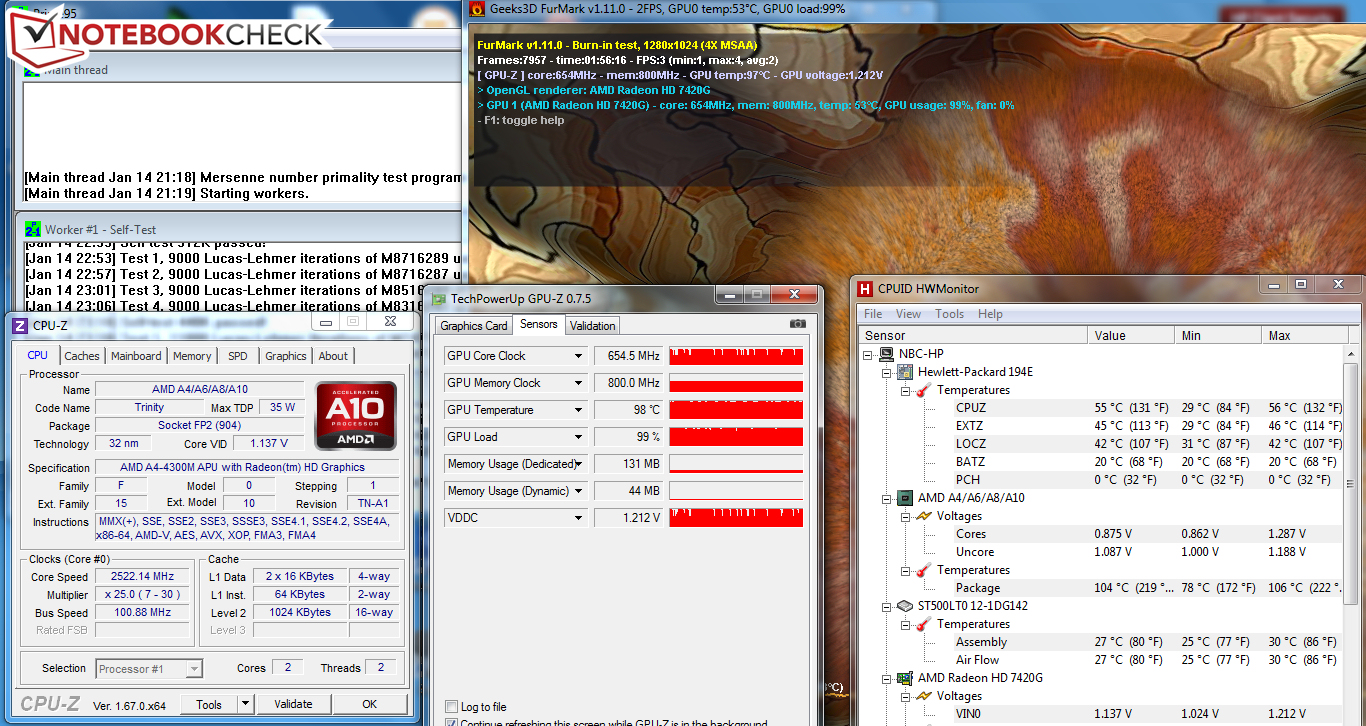The height and width of the screenshot is (726, 1366).
Task: Open the Help menu in HWMonitor
Action: [x=990, y=314]
